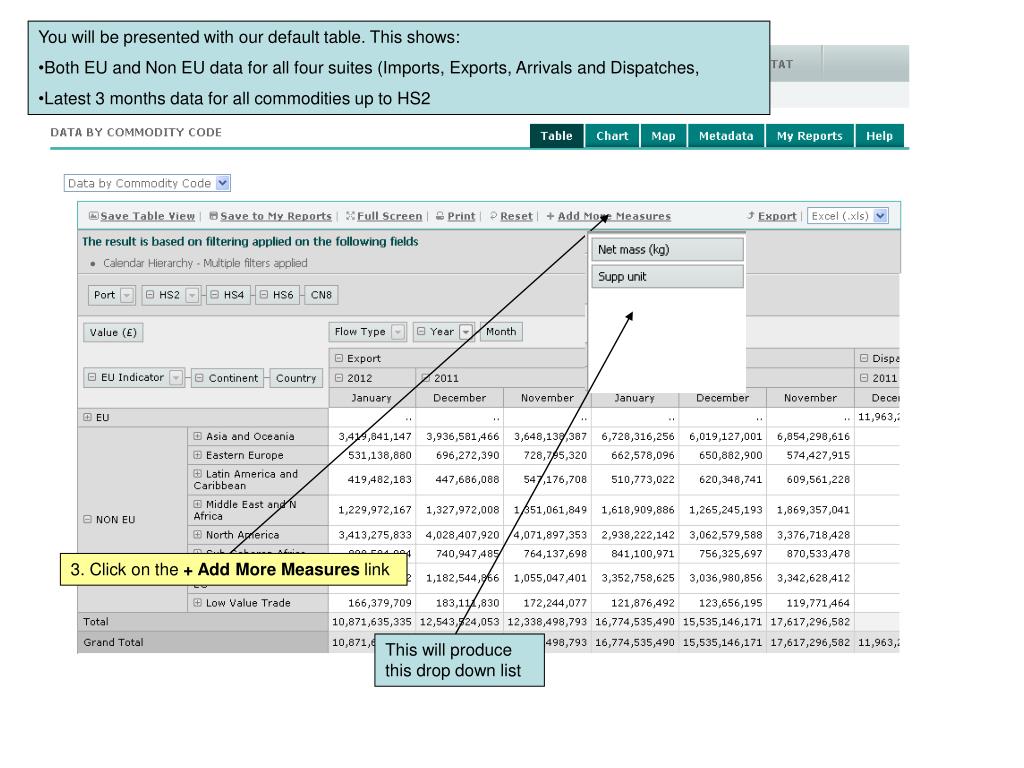Open table in Full Screen

point(389,216)
